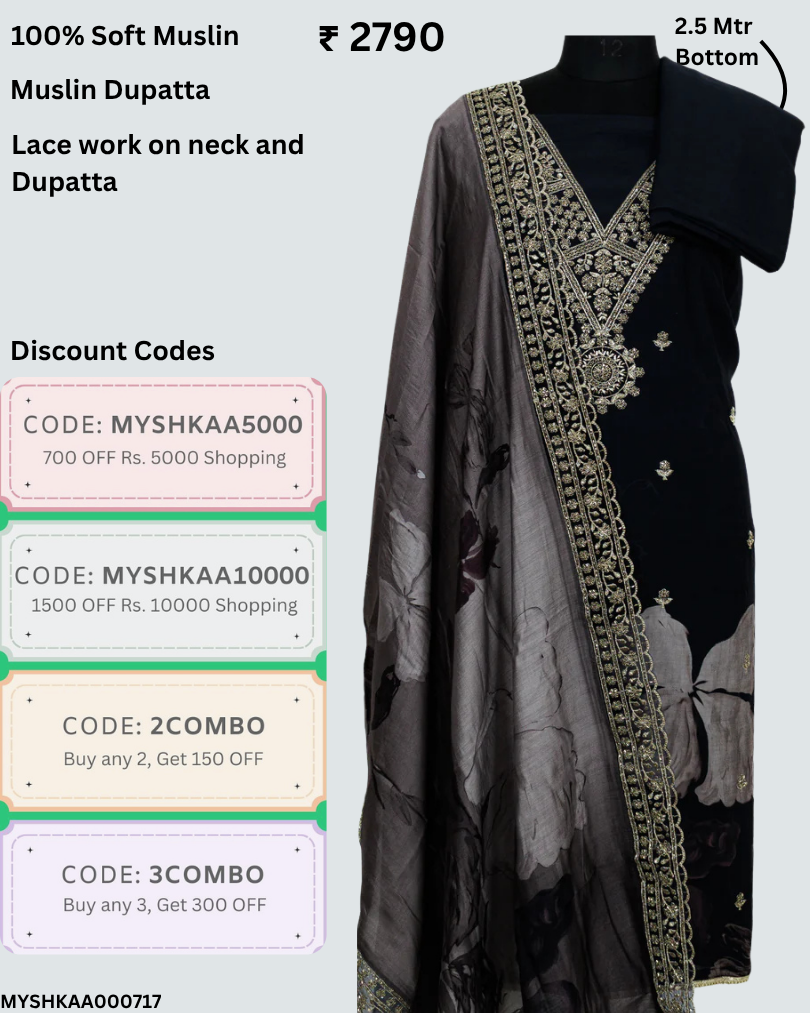Click the 100% Soft Muslin text

click(125, 36)
